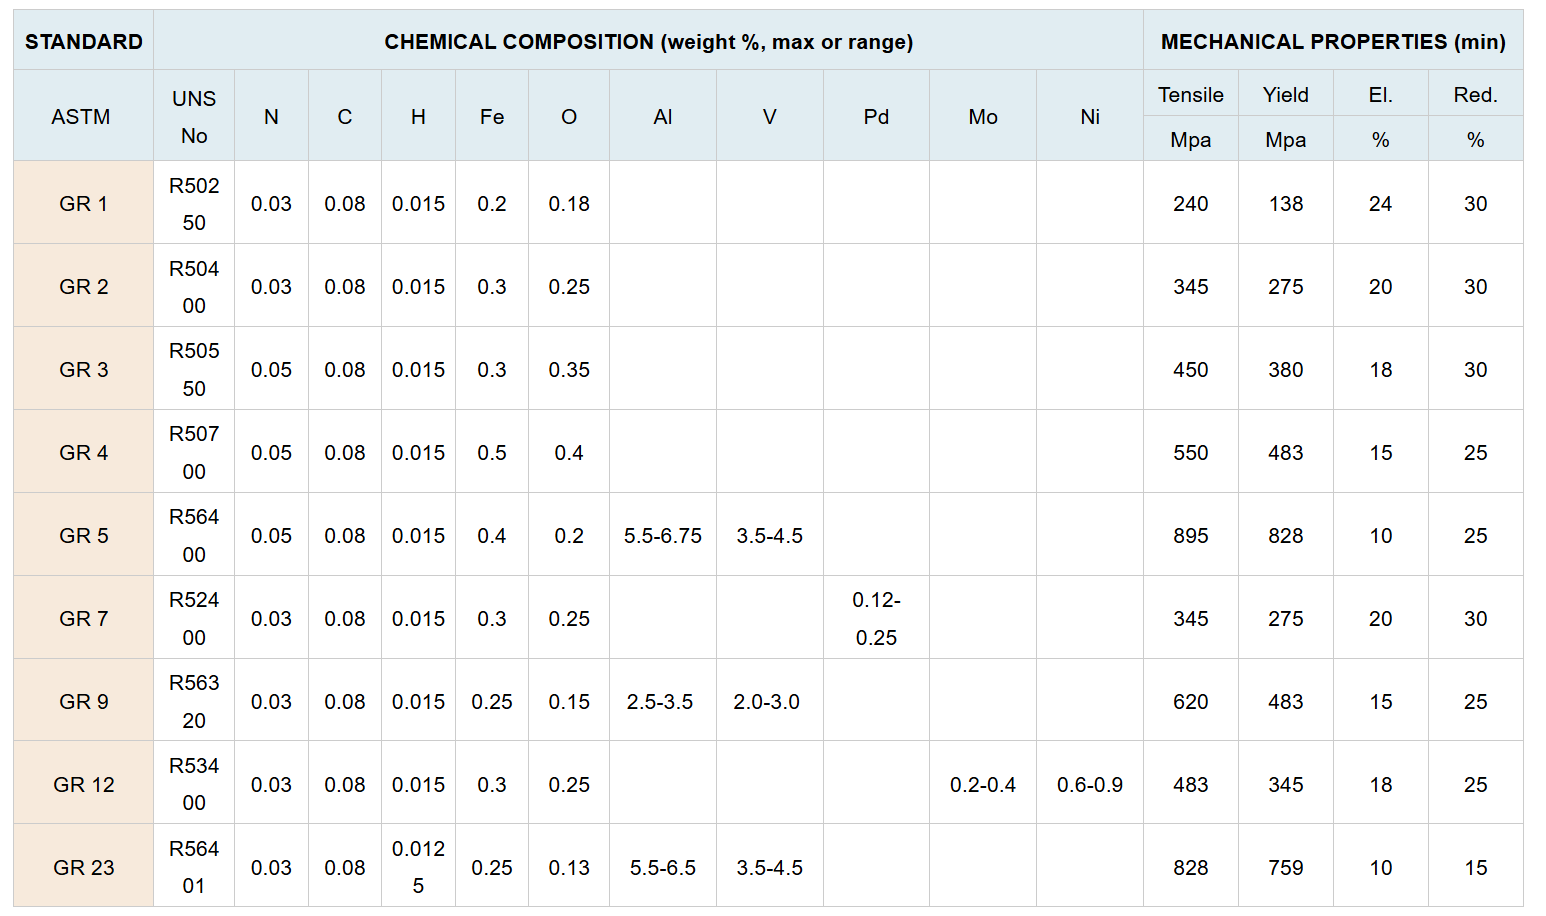Click the Pd value 0.12-0.25 cell
This screenshot has height=916, width=1546.
click(x=876, y=618)
